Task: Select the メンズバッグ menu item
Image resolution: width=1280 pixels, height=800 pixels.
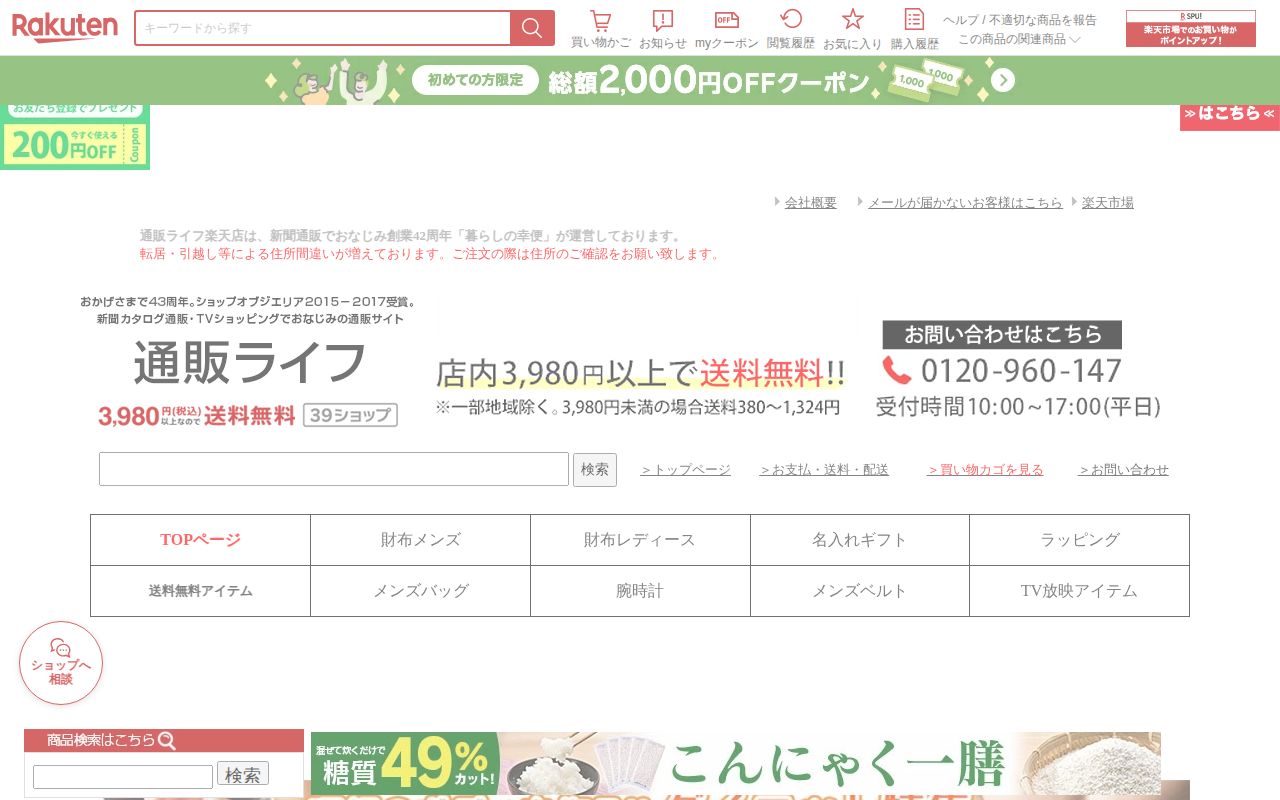Action: coord(420,591)
